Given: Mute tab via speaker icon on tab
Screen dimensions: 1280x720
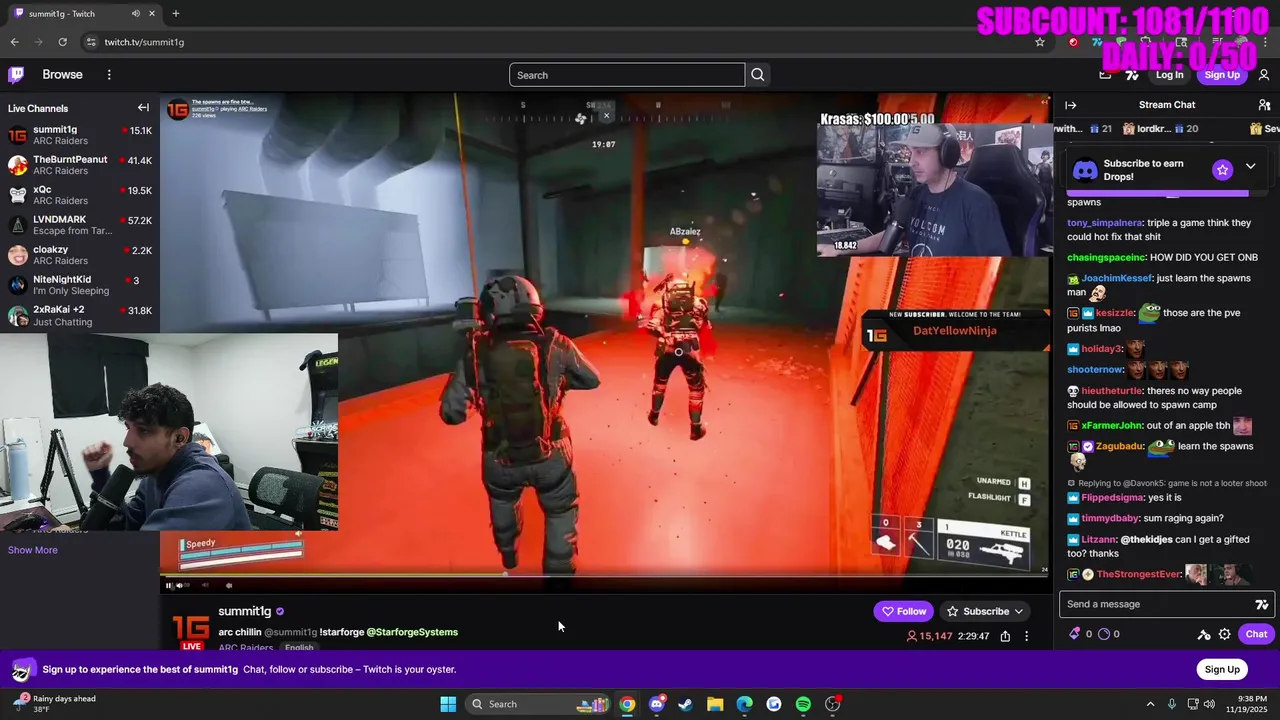Looking at the screenshot, I should click(135, 14).
